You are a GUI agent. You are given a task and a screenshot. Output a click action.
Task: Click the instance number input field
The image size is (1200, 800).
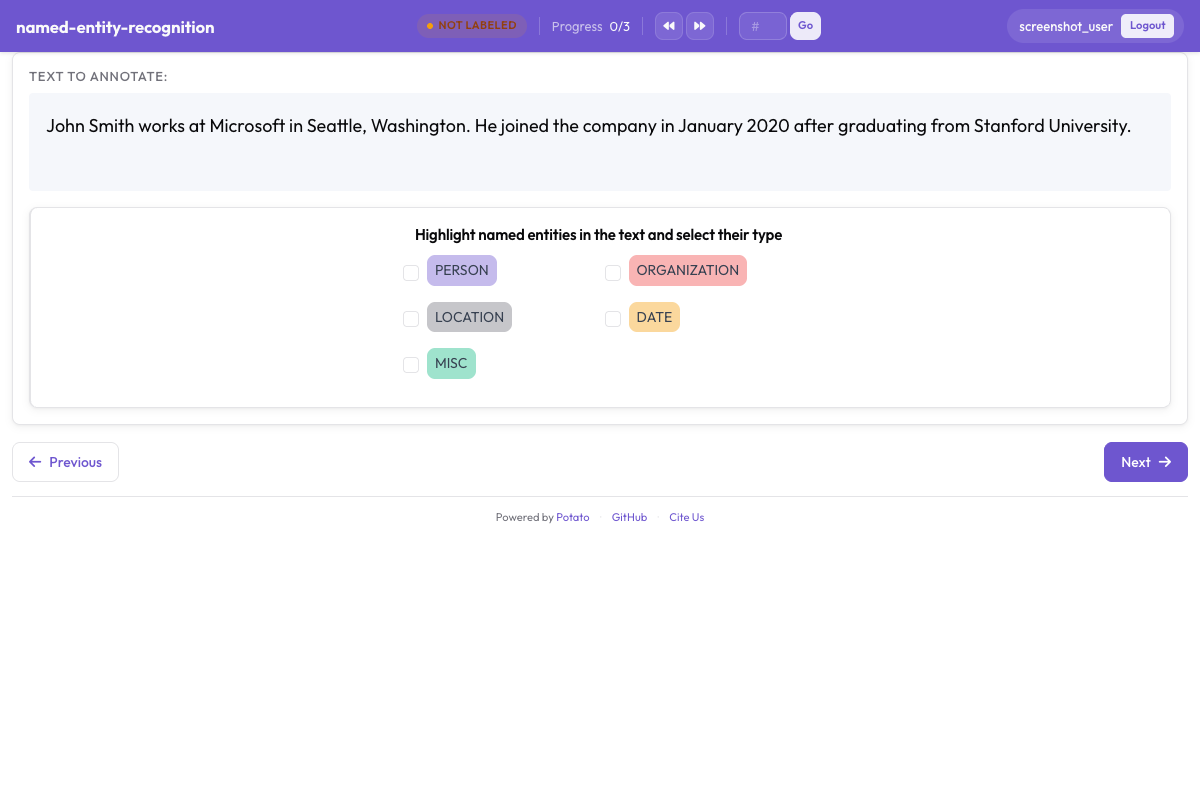762,26
